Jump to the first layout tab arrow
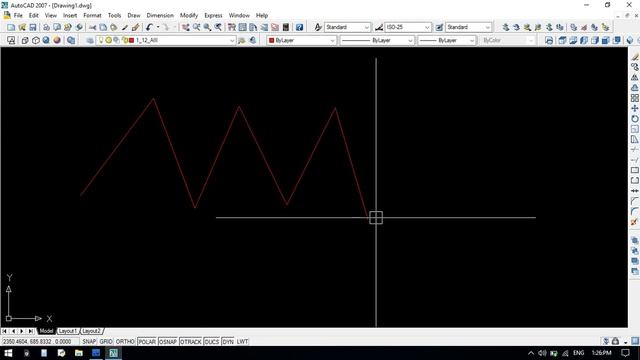Image resolution: width=640 pixels, height=360 pixels. coord(4,331)
